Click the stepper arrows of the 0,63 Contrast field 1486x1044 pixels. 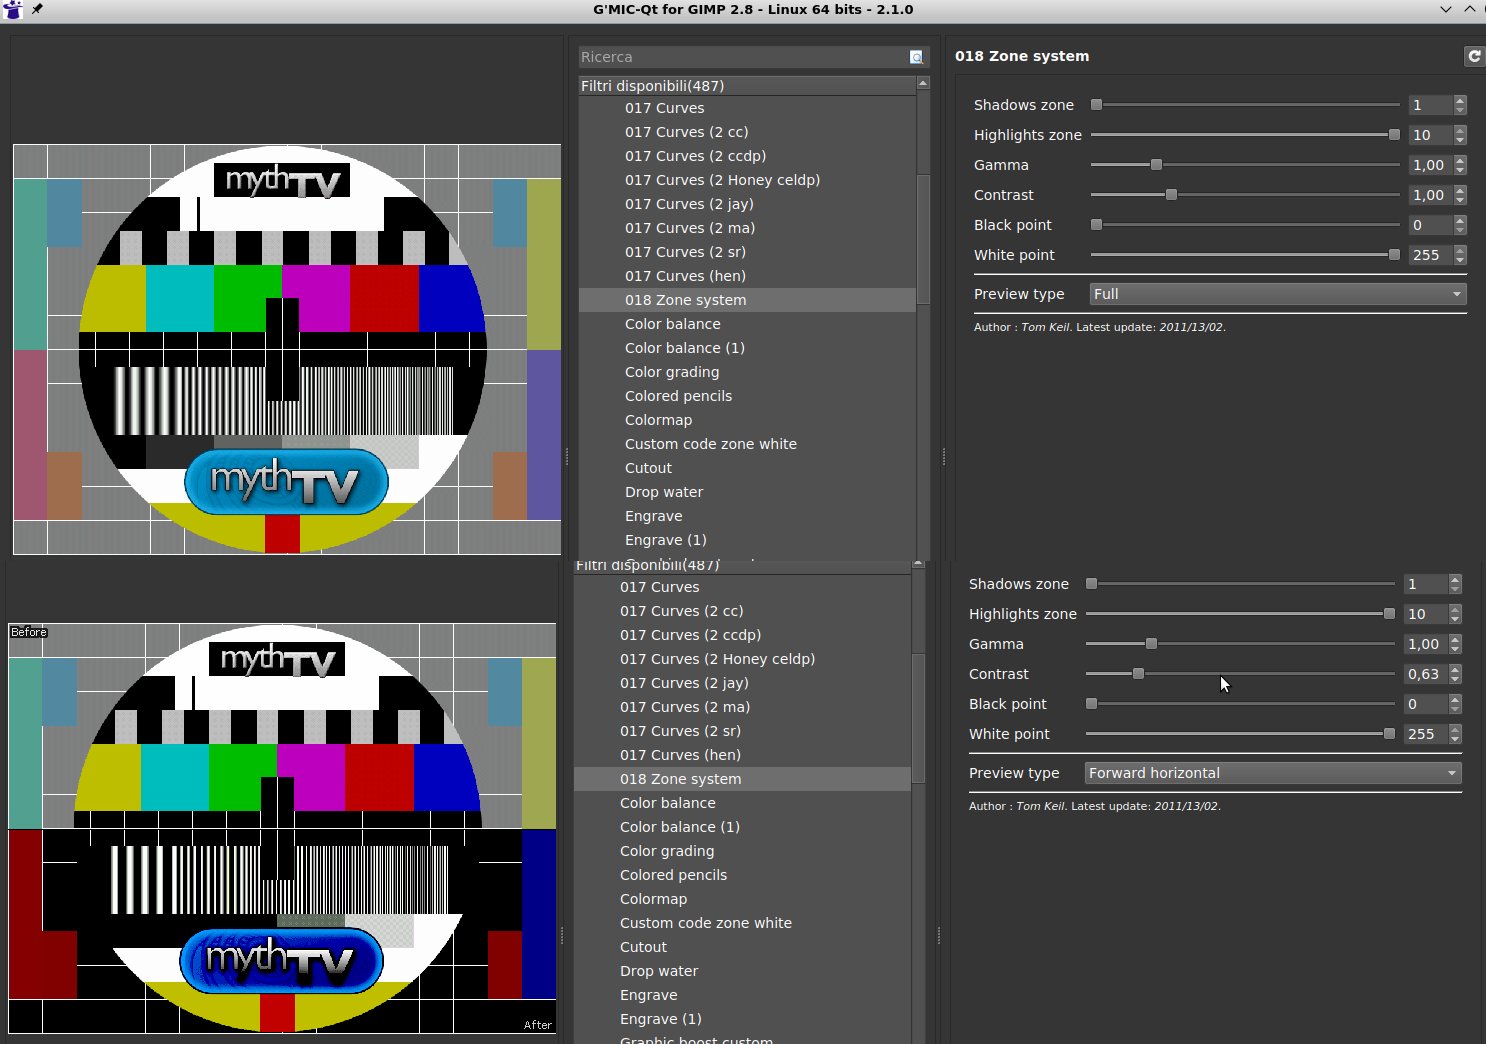click(x=1455, y=674)
